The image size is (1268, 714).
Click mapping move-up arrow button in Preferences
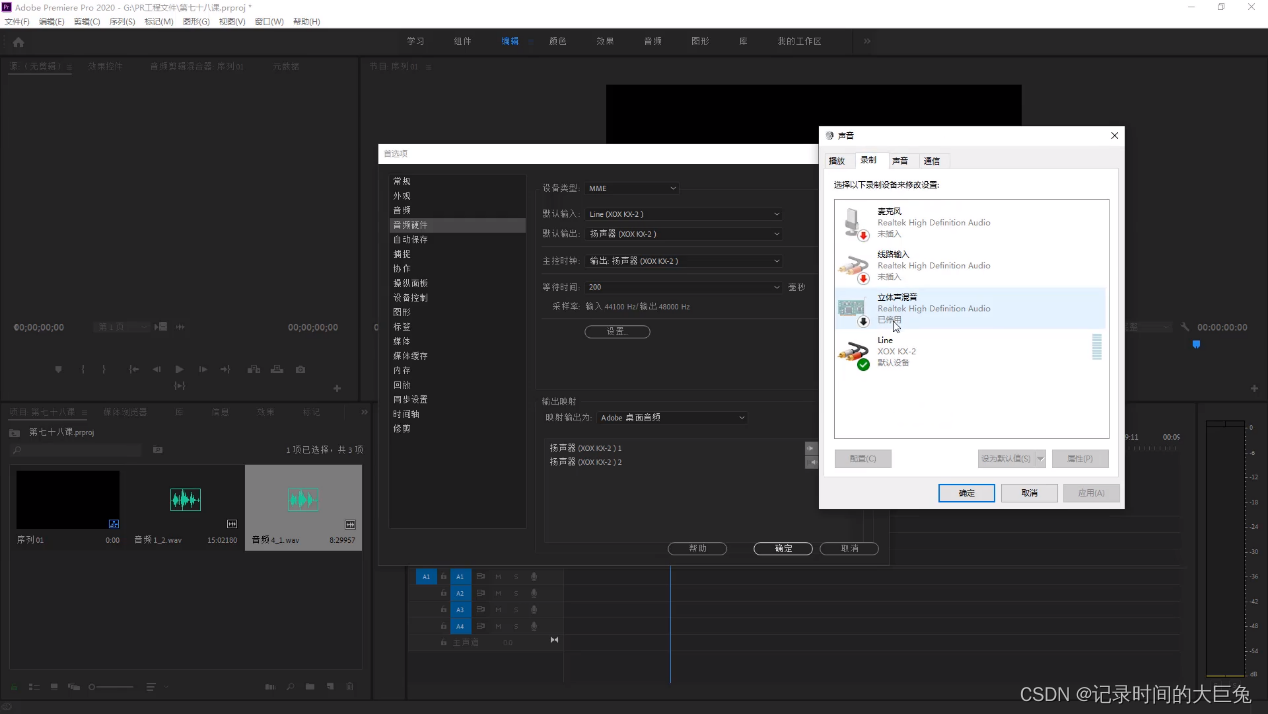[x=811, y=448]
